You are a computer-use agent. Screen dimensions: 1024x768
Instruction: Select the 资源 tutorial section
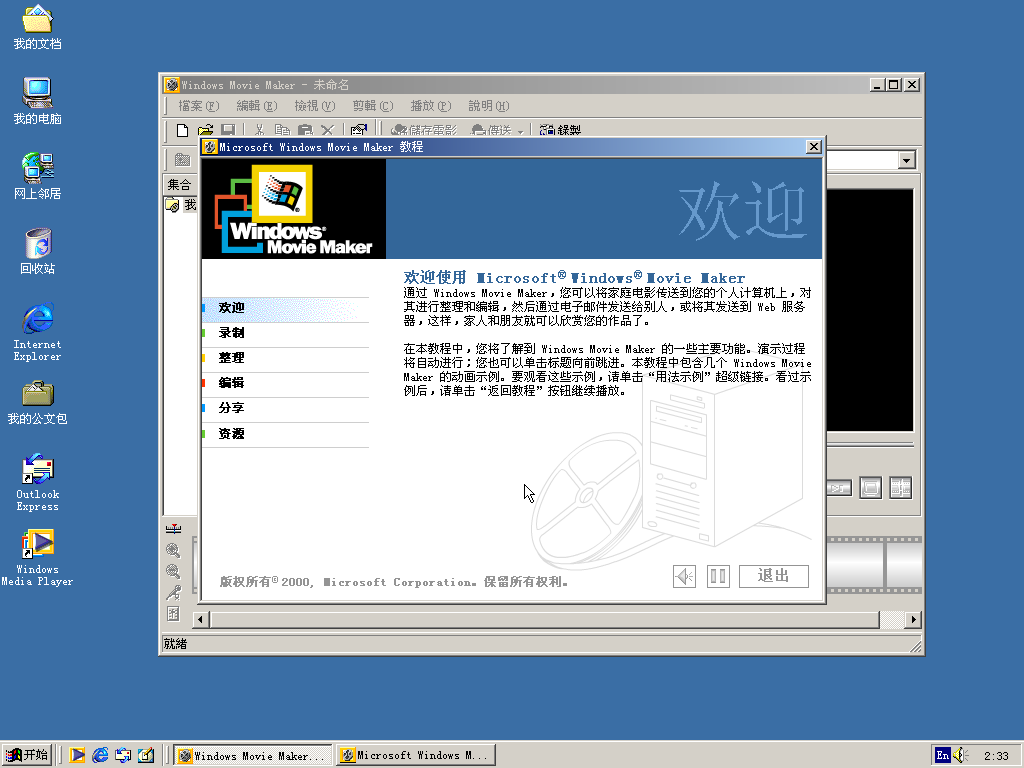[285, 434]
